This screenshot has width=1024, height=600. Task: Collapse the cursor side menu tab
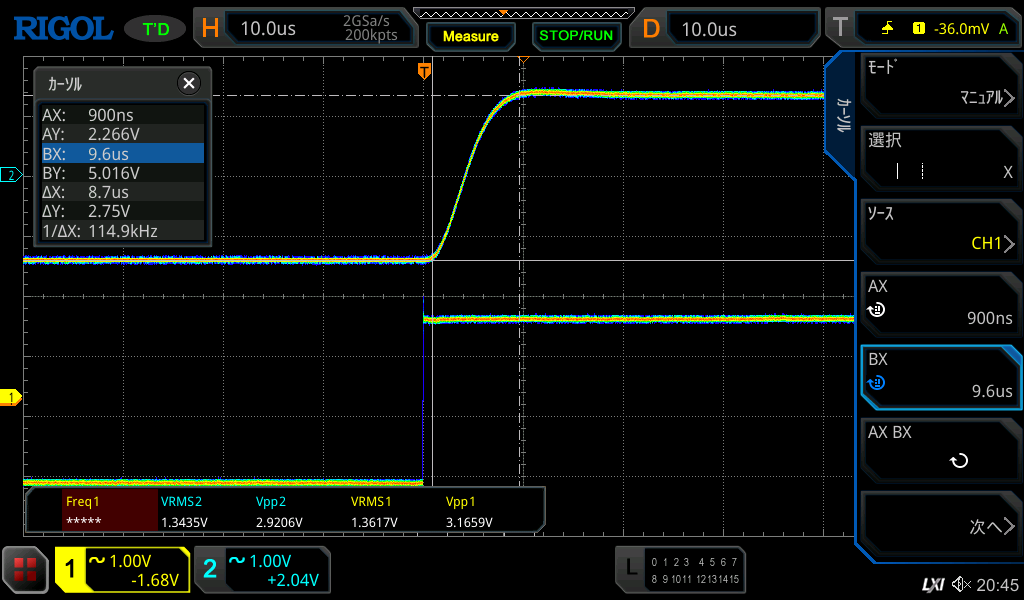click(x=842, y=116)
